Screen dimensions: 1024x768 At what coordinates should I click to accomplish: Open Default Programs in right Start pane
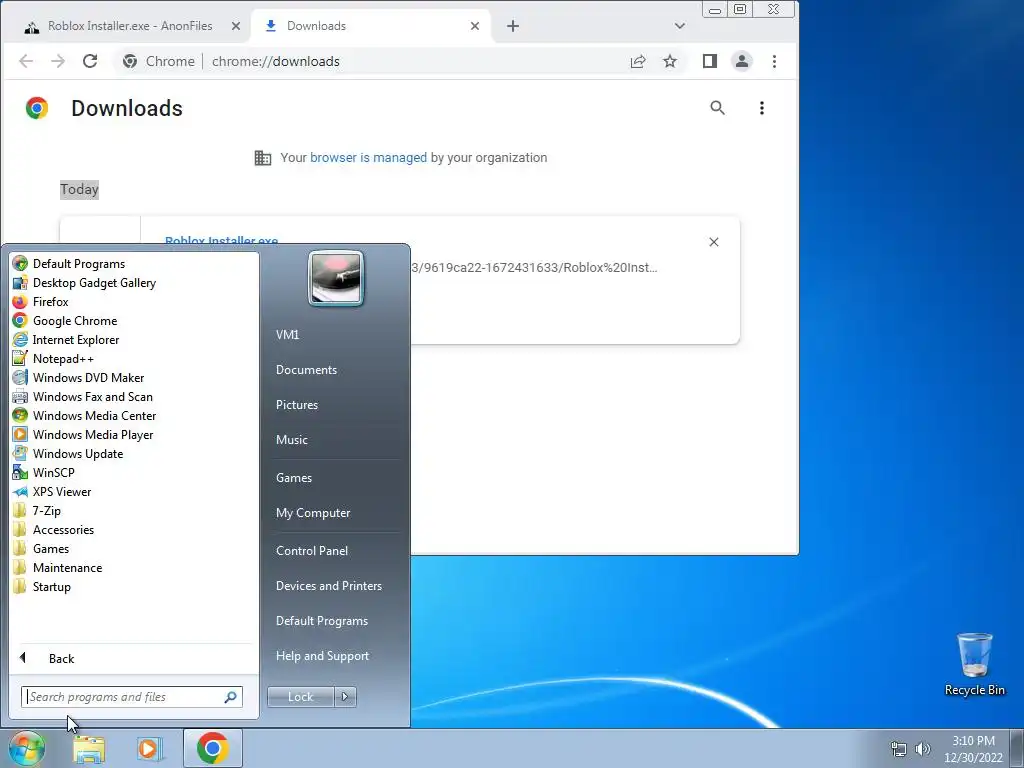click(x=322, y=621)
